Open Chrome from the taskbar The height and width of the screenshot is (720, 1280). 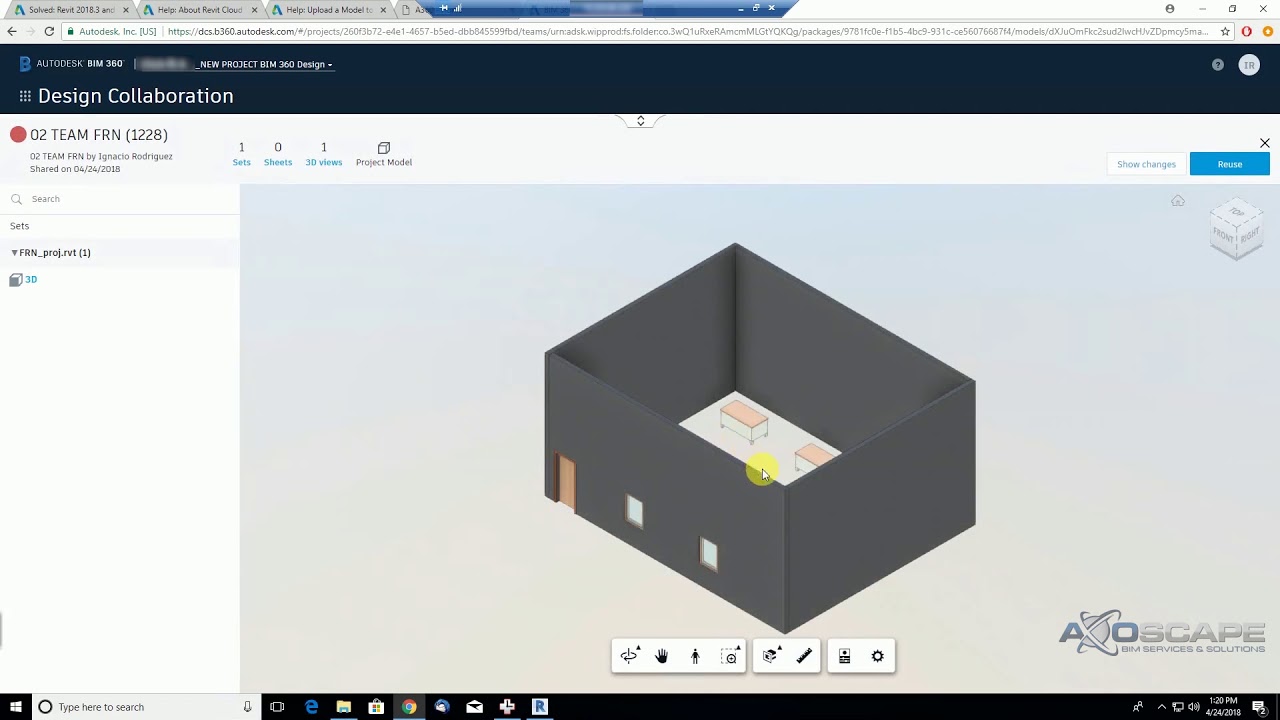point(409,707)
